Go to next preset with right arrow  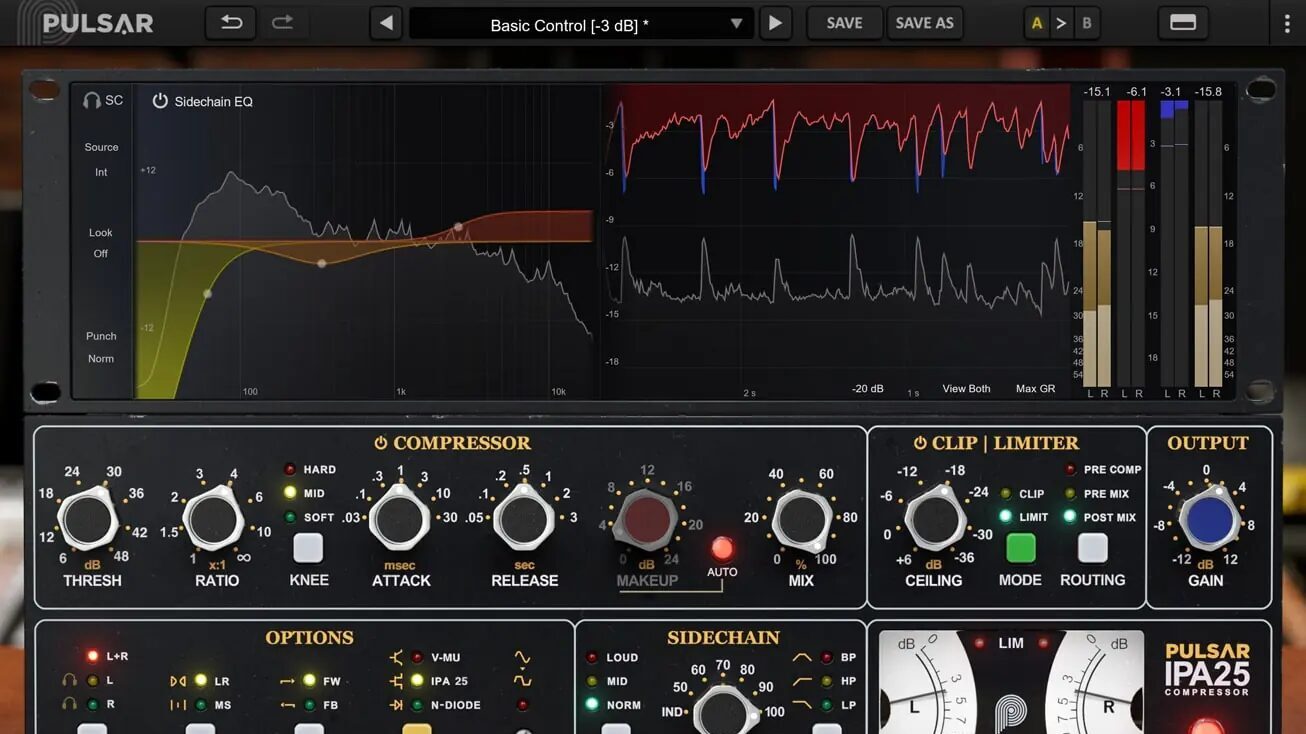click(x=775, y=23)
